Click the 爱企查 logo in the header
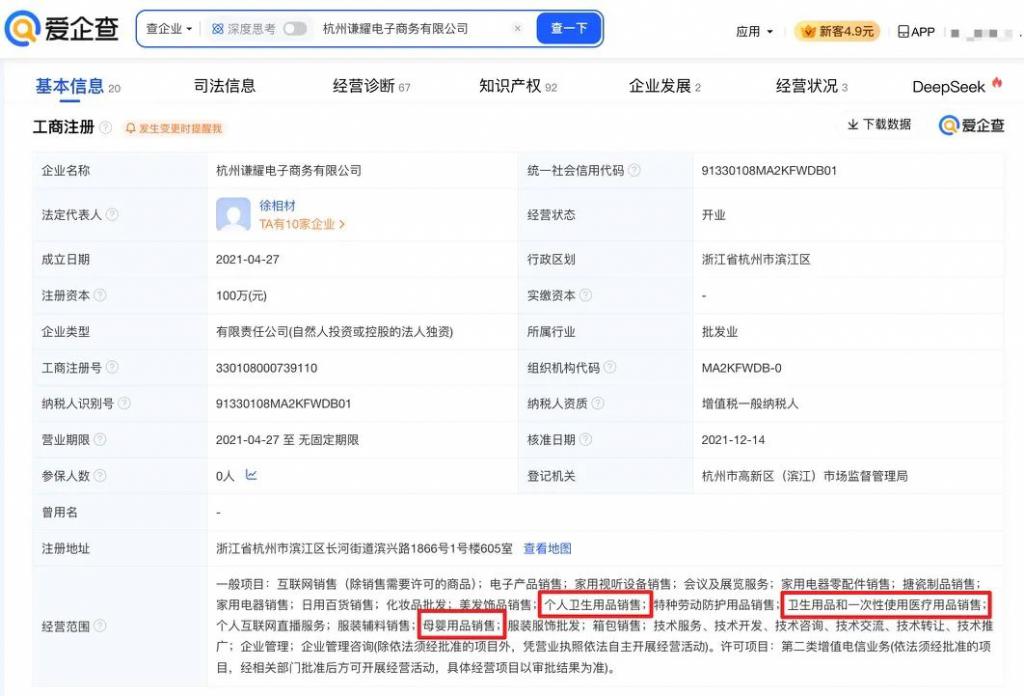1024x696 pixels. click(62, 29)
